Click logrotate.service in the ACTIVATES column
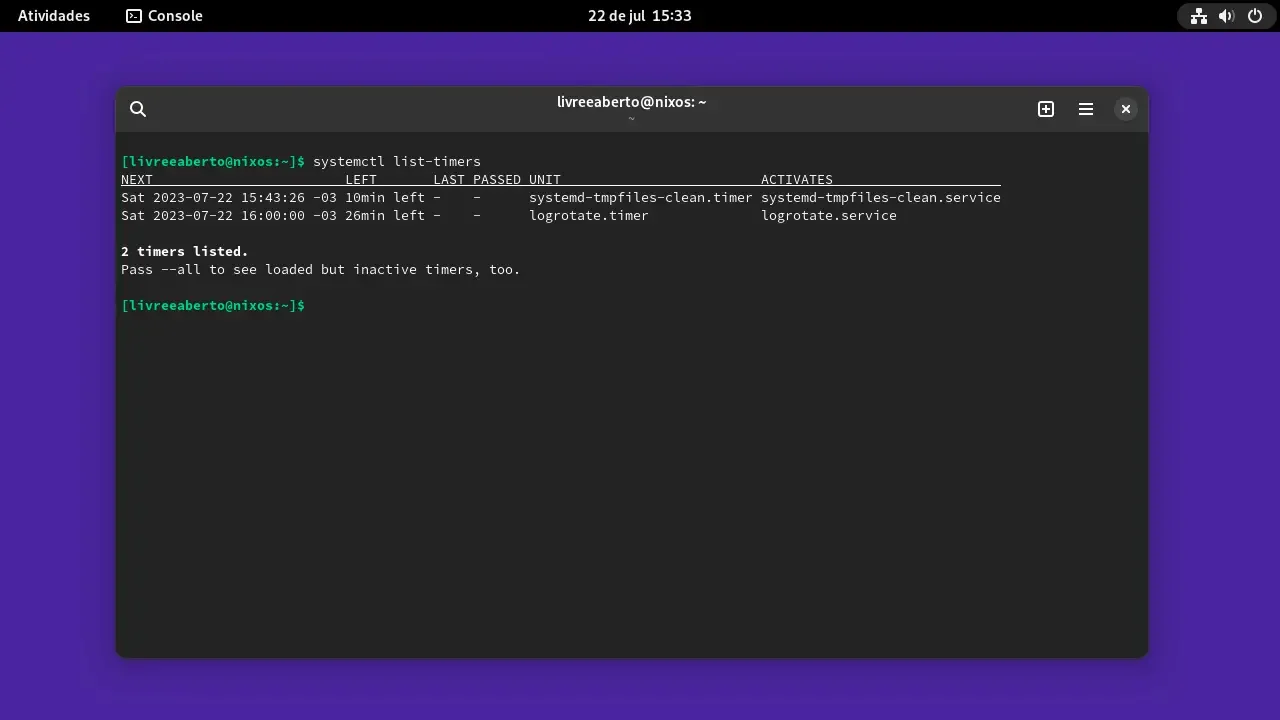The image size is (1280, 720). coord(829,216)
